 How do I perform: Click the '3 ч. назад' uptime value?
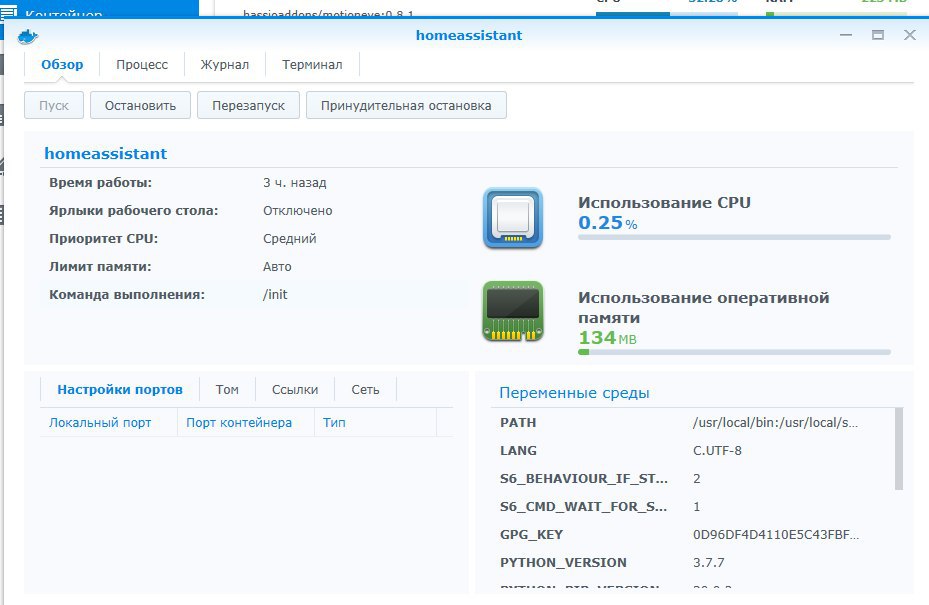click(x=294, y=183)
